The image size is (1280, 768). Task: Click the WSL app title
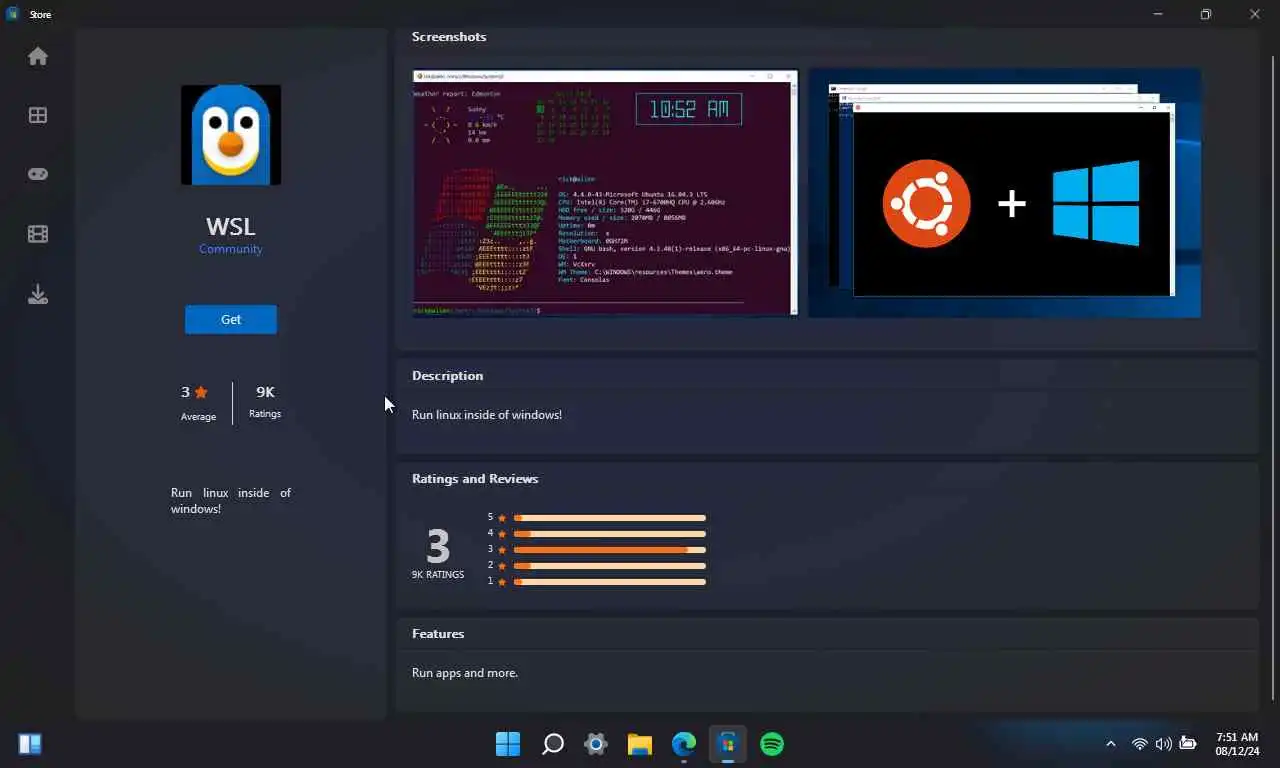[x=231, y=225]
